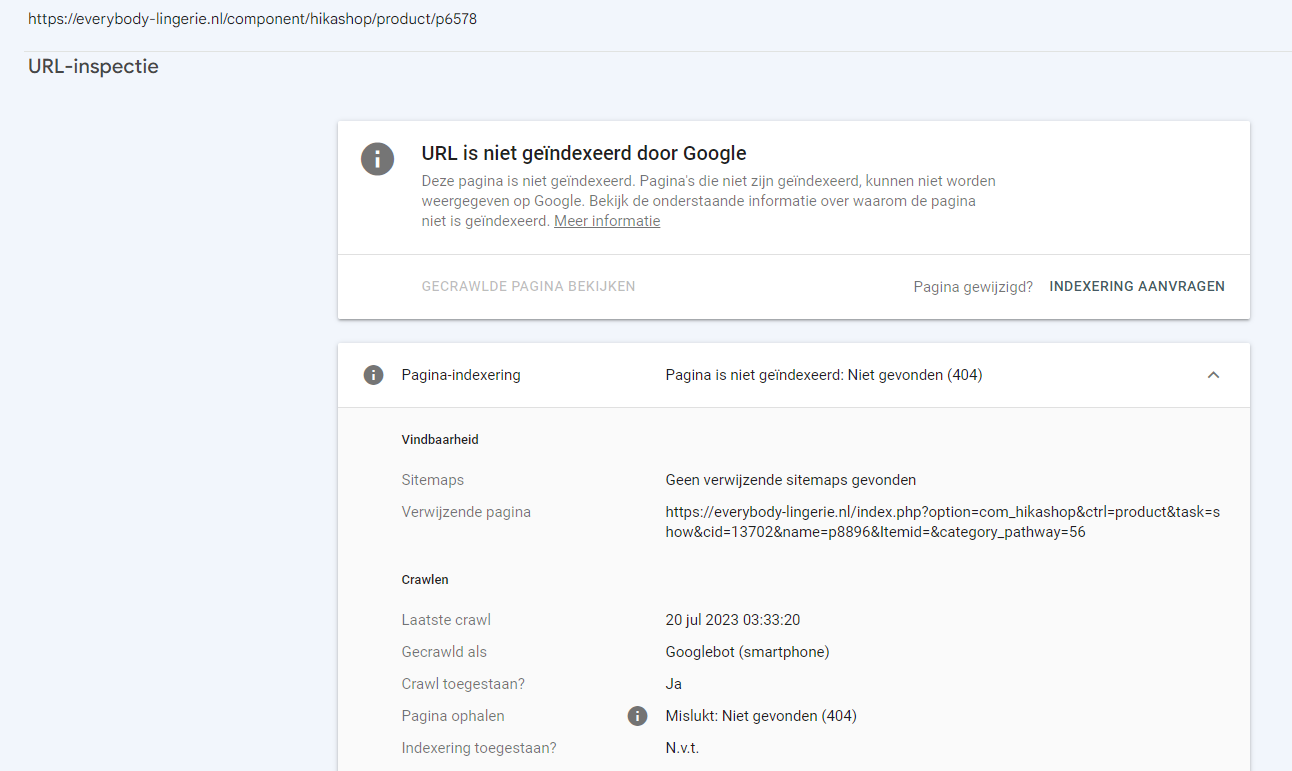Click the 'URL is niet geïndexeerd door Google' heading

coord(584,153)
